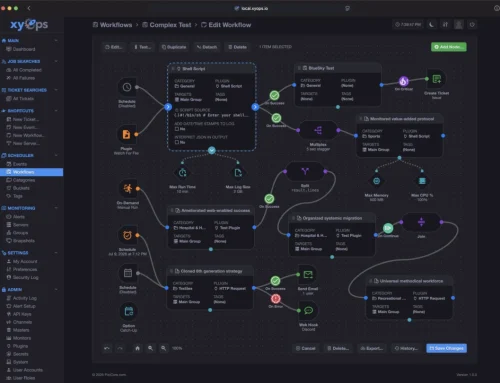Select the Split controller node
Screen dimensions: 500x383
point(305,172)
